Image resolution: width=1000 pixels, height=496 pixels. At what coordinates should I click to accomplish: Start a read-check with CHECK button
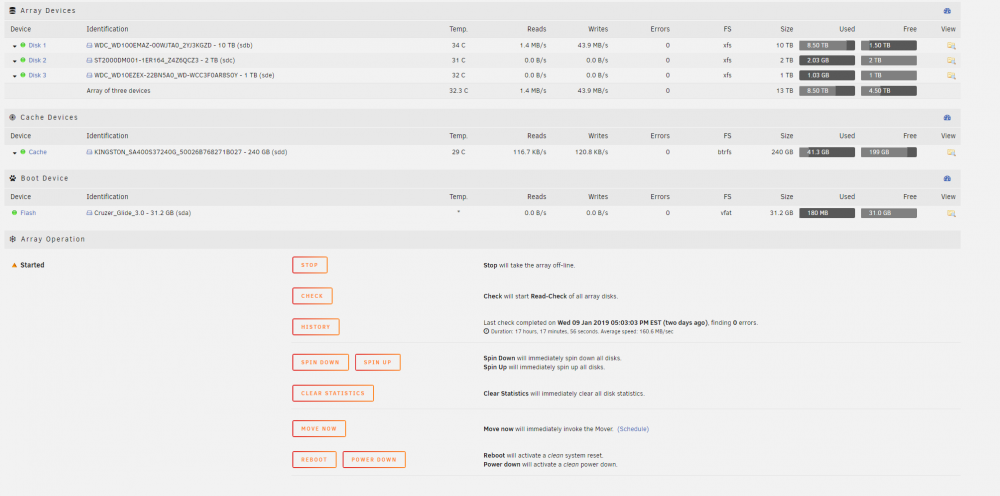312,296
